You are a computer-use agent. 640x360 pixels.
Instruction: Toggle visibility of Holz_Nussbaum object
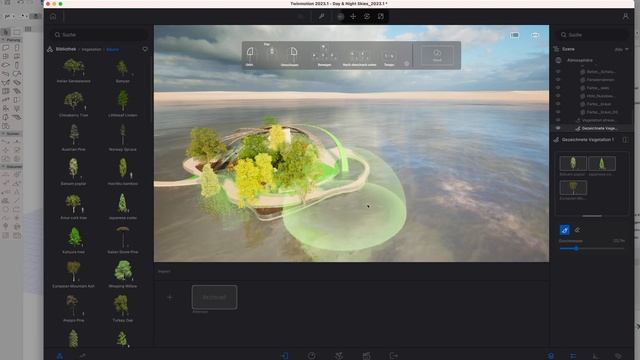click(558, 96)
